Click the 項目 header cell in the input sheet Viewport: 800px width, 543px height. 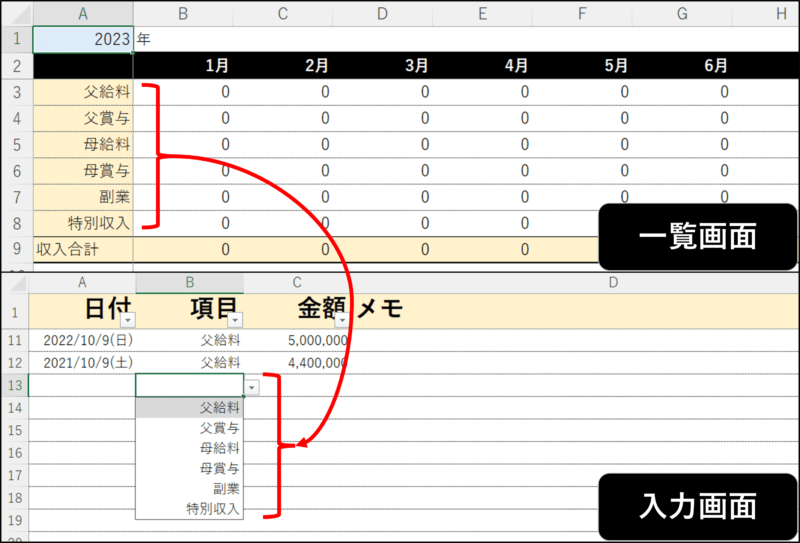coord(190,311)
